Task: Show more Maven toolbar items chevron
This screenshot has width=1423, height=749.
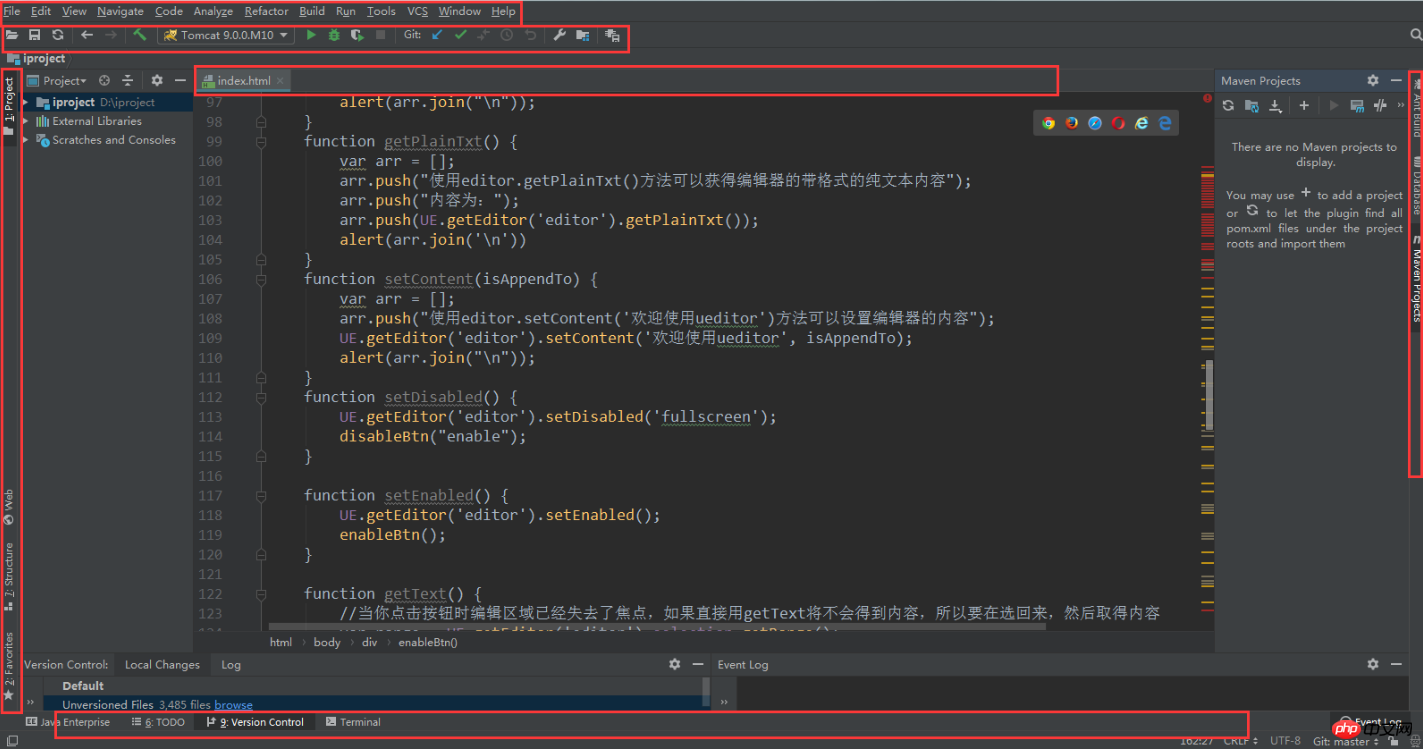Action: point(1400,105)
